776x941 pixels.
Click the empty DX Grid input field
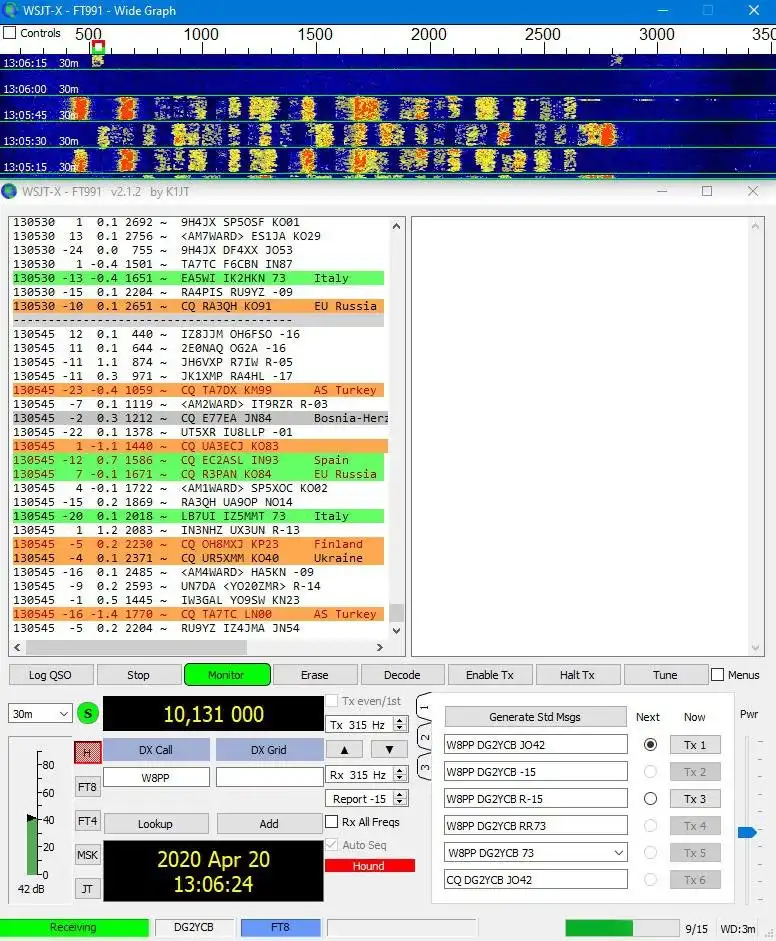point(269,777)
